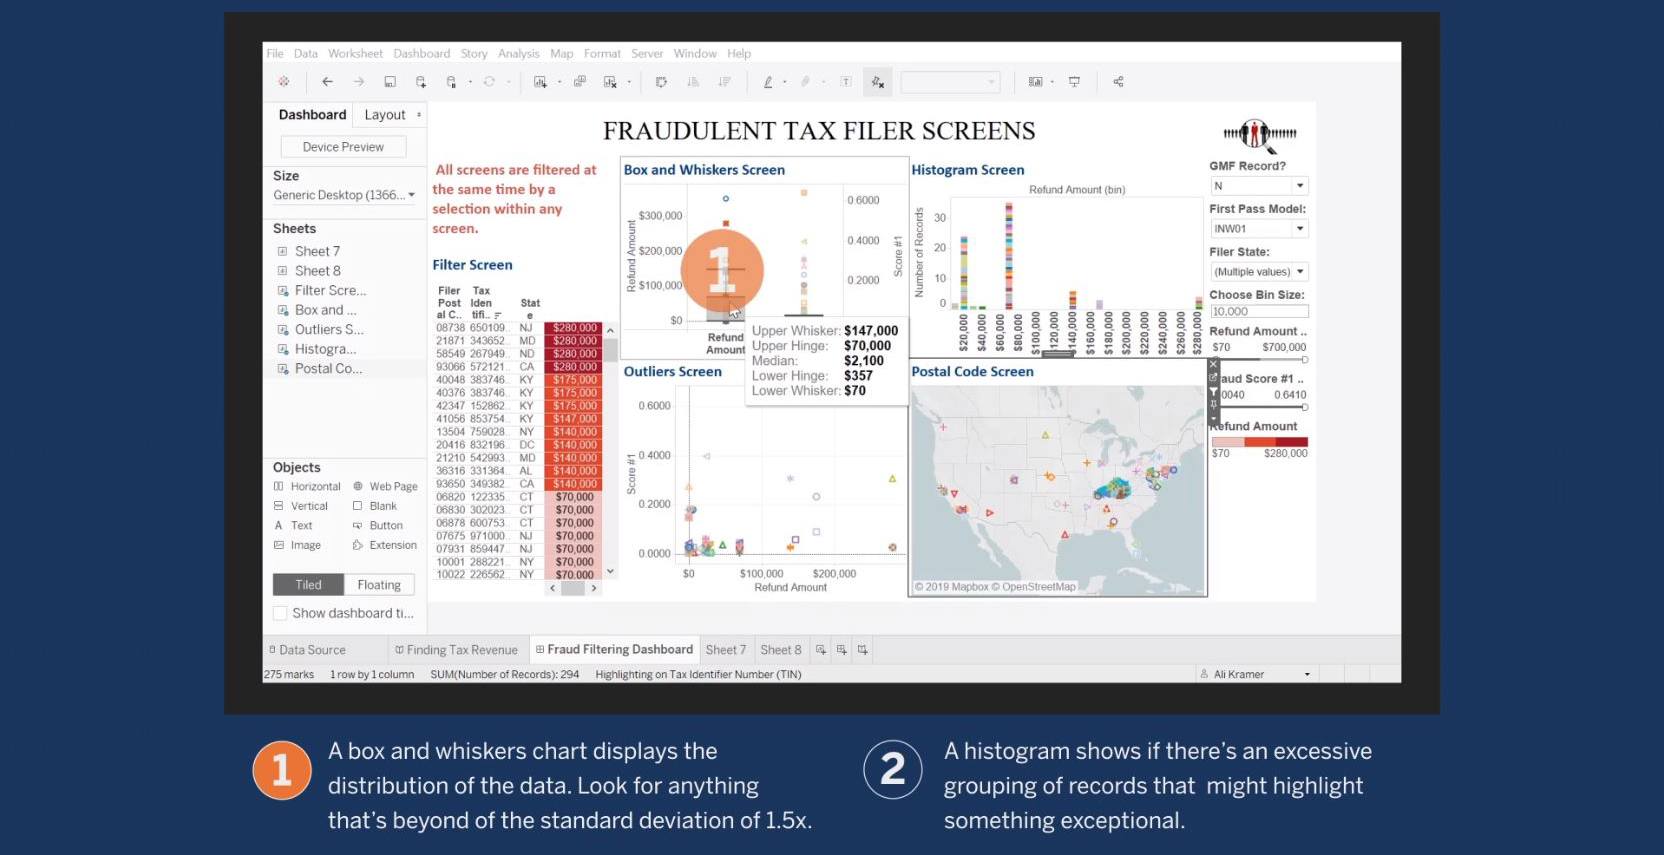This screenshot has height=855, width=1664.
Task: Click the Tableau logo start icon
Action: tap(284, 82)
